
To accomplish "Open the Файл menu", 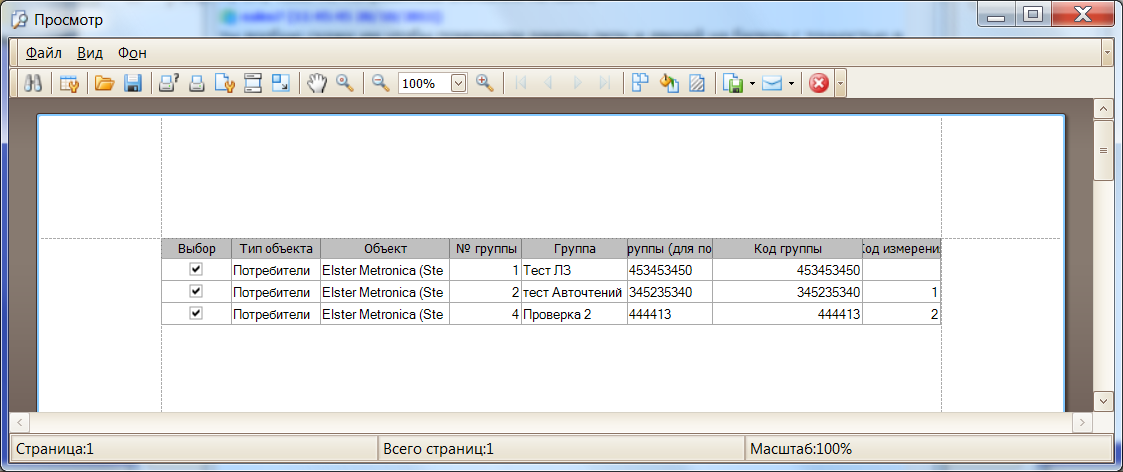I will [x=44, y=53].
